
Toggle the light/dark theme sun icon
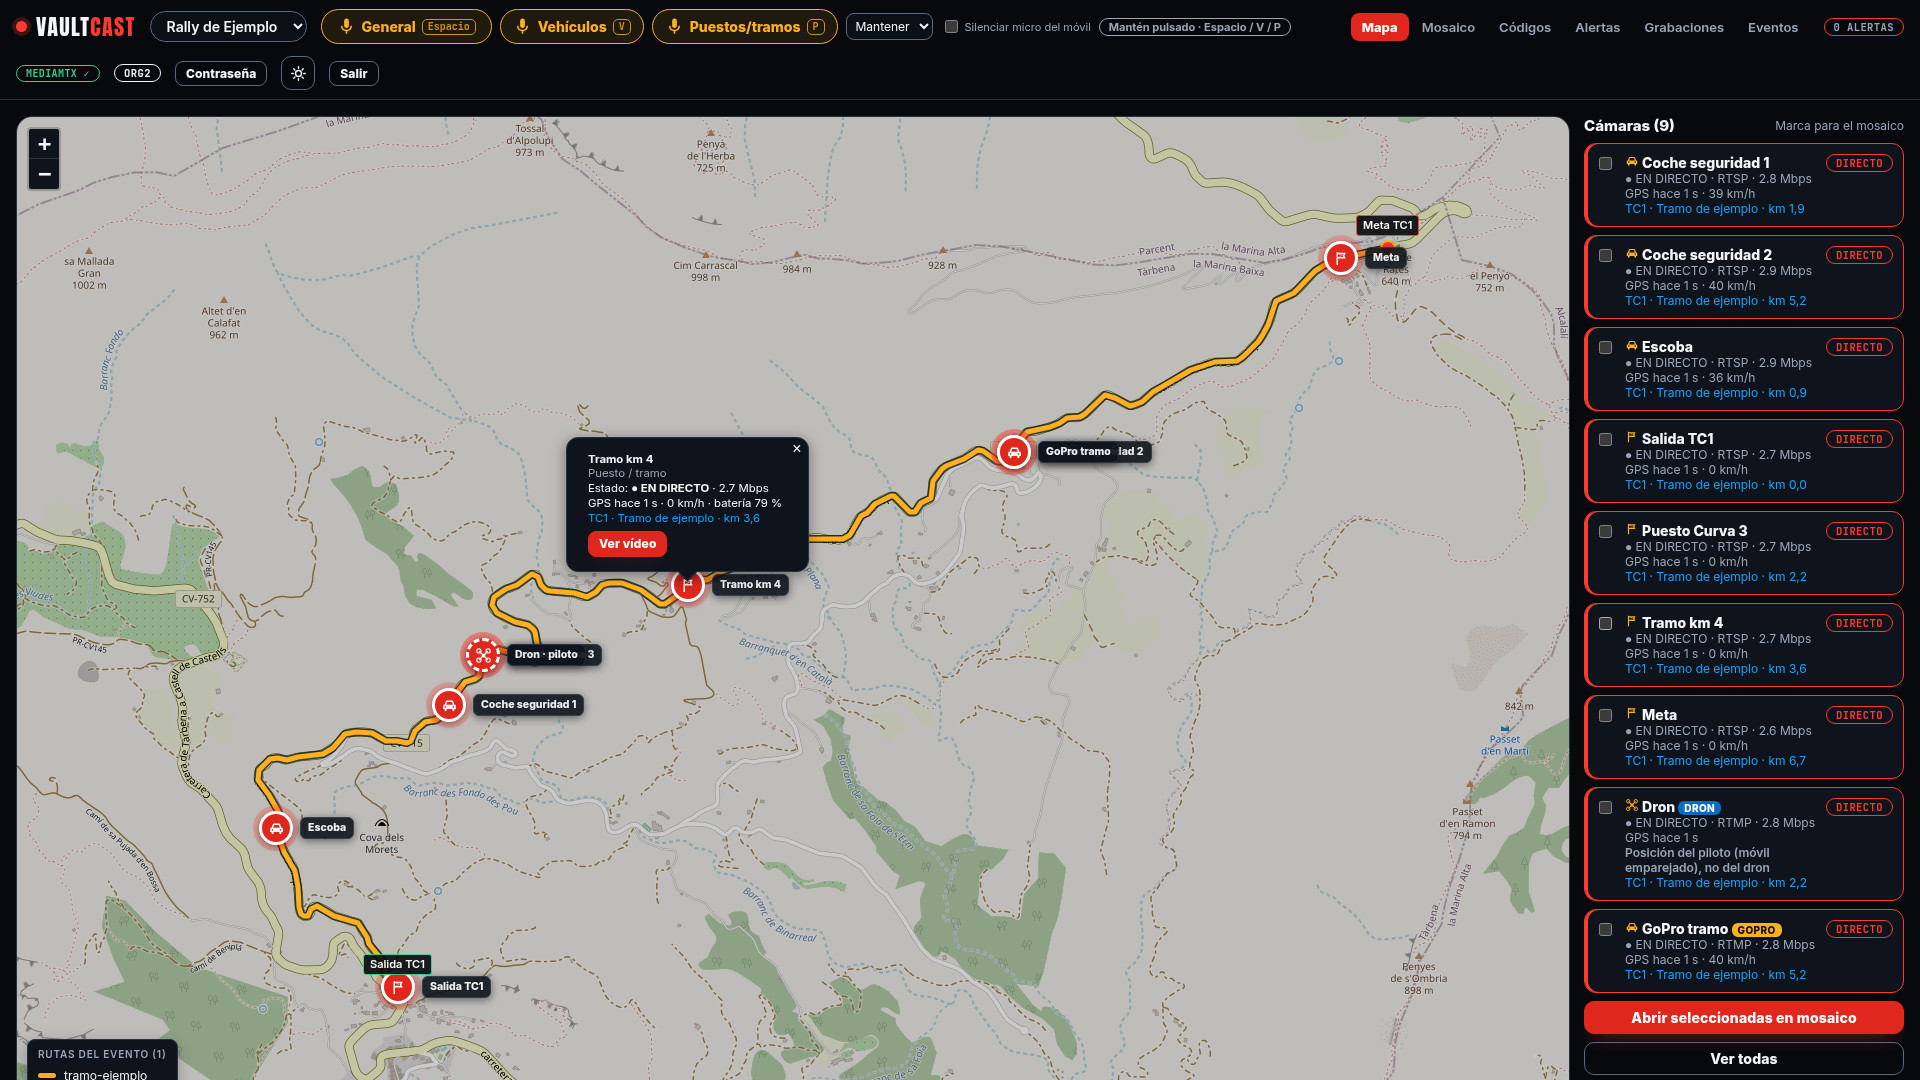point(298,74)
